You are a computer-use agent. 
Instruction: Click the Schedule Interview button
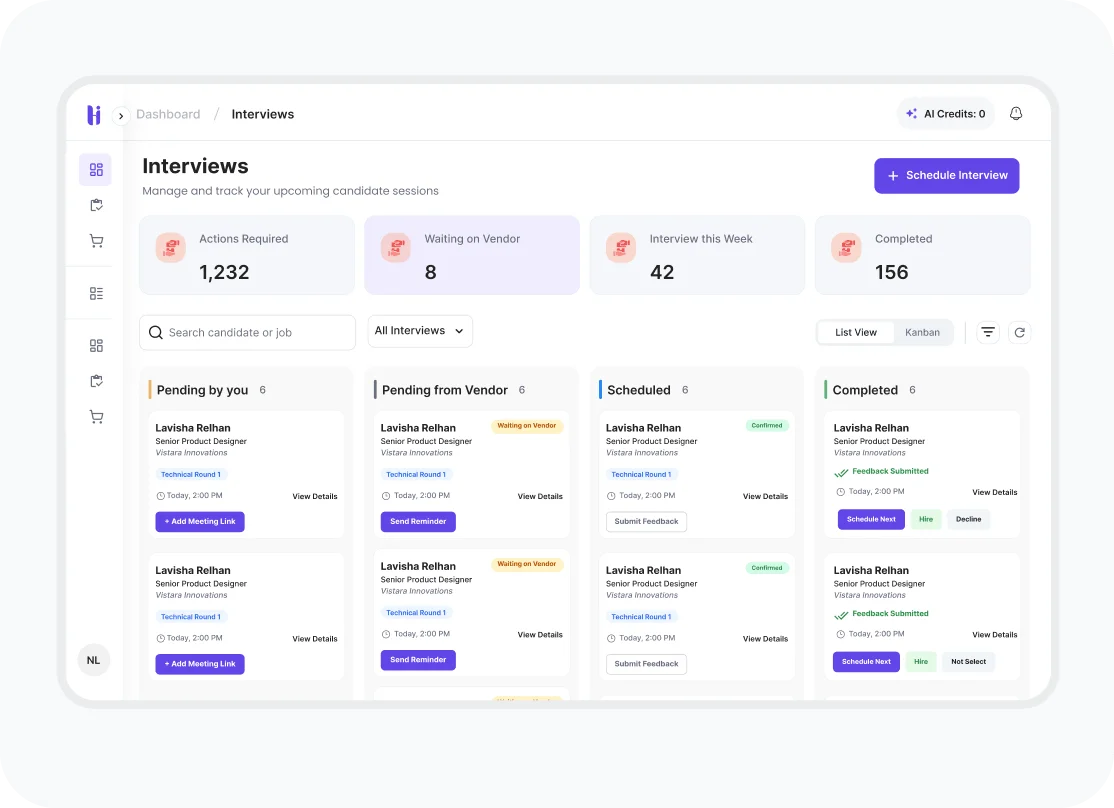[x=946, y=175]
